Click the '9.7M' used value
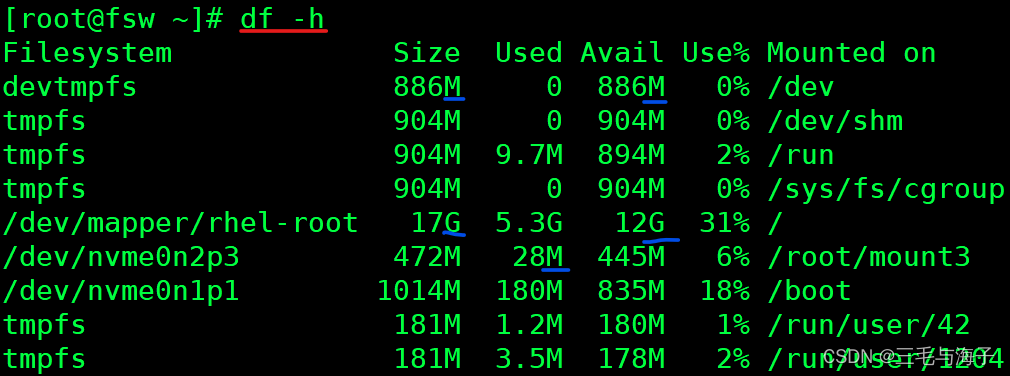1010x376 pixels. [x=529, y=155]
